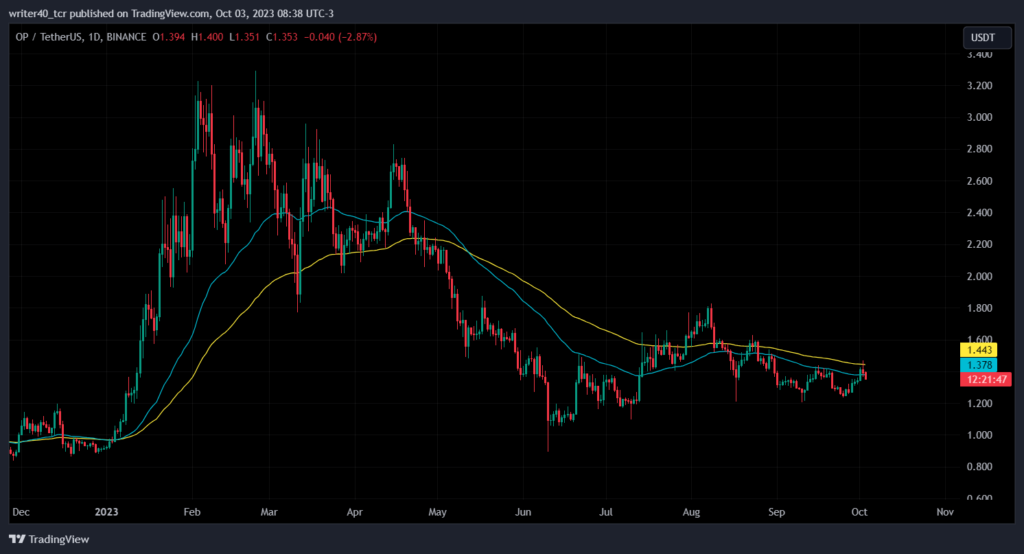Click the 1.000 price axis label
This screenshot has width=1024, height=554.
(979, 435)
